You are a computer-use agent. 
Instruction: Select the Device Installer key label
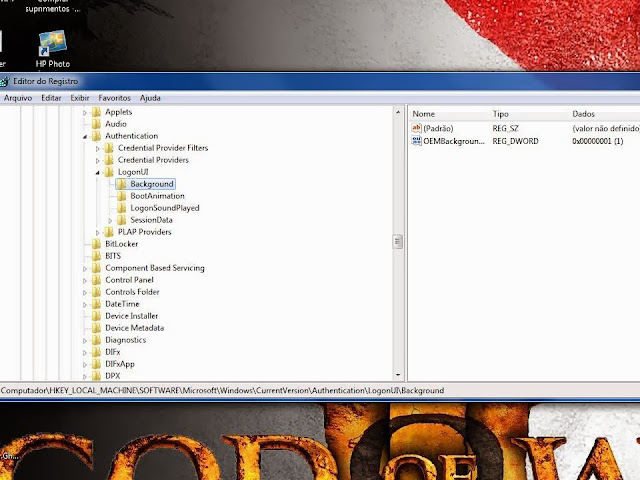(131, 316)
